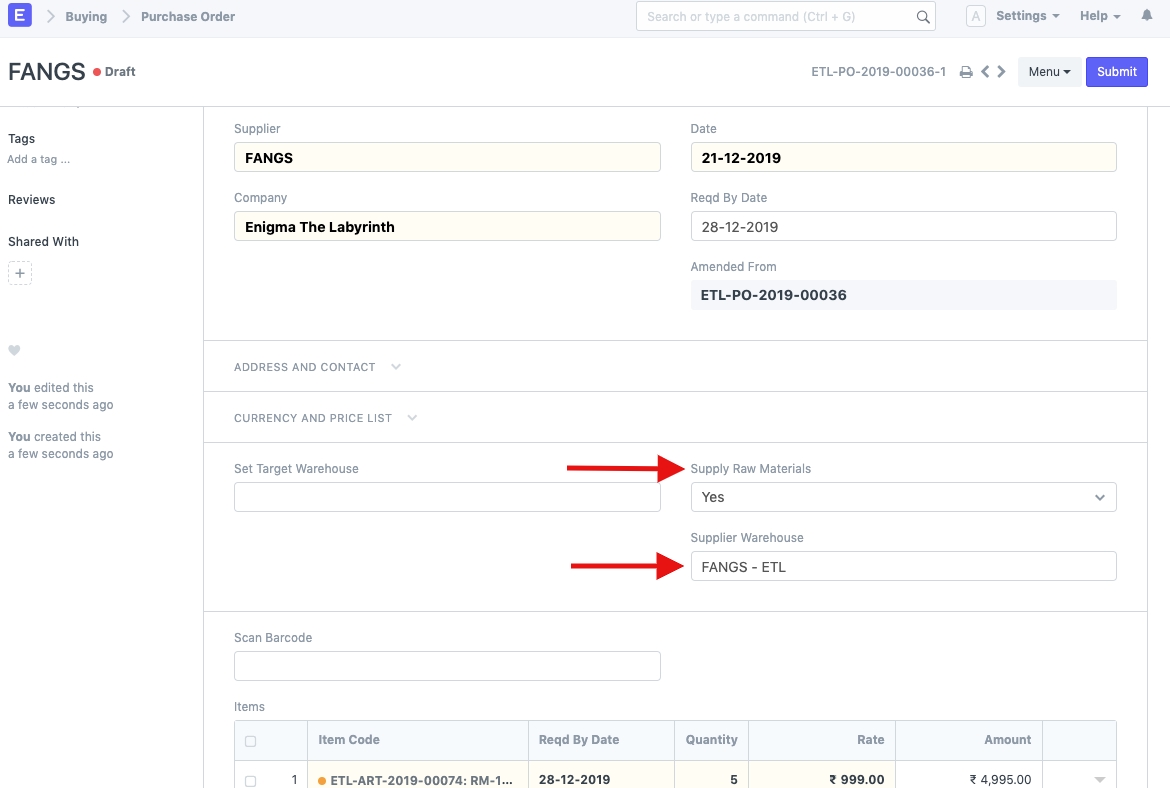Go to next document arrow
This screenshot has width=1170, height=788.
click(1002, 72)
